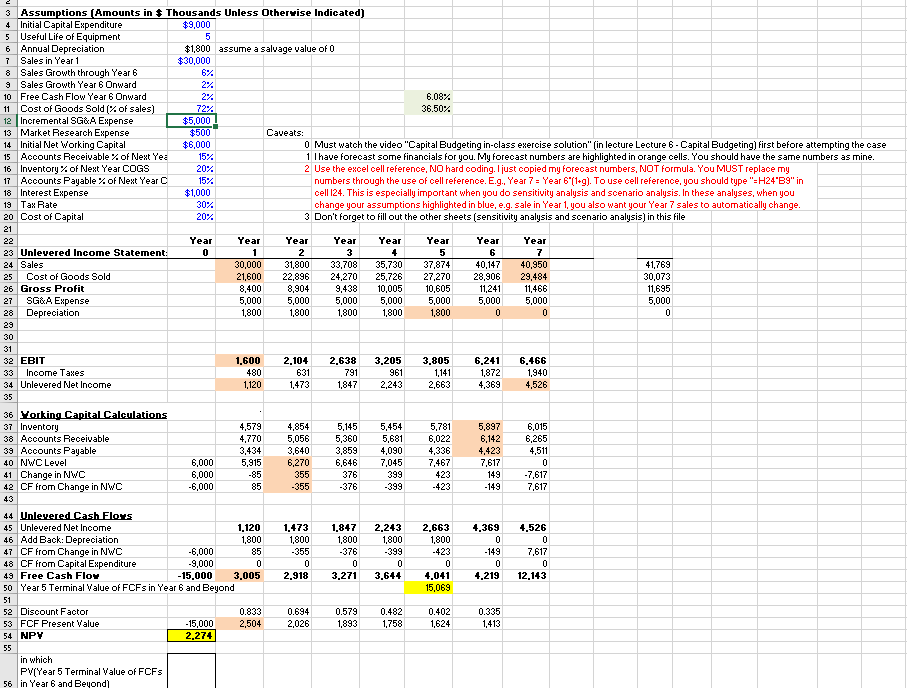Select row header 54
907x688 pixels.
[x=8, y=636]
